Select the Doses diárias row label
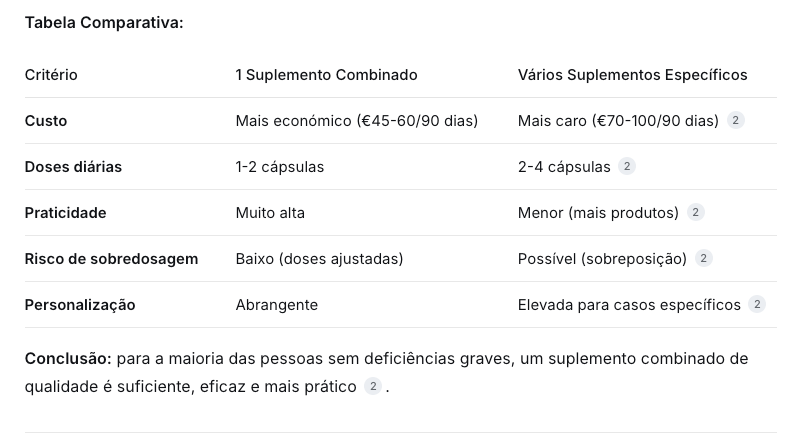Viewport: 808px width, 448px height. [x=73, y=167]
